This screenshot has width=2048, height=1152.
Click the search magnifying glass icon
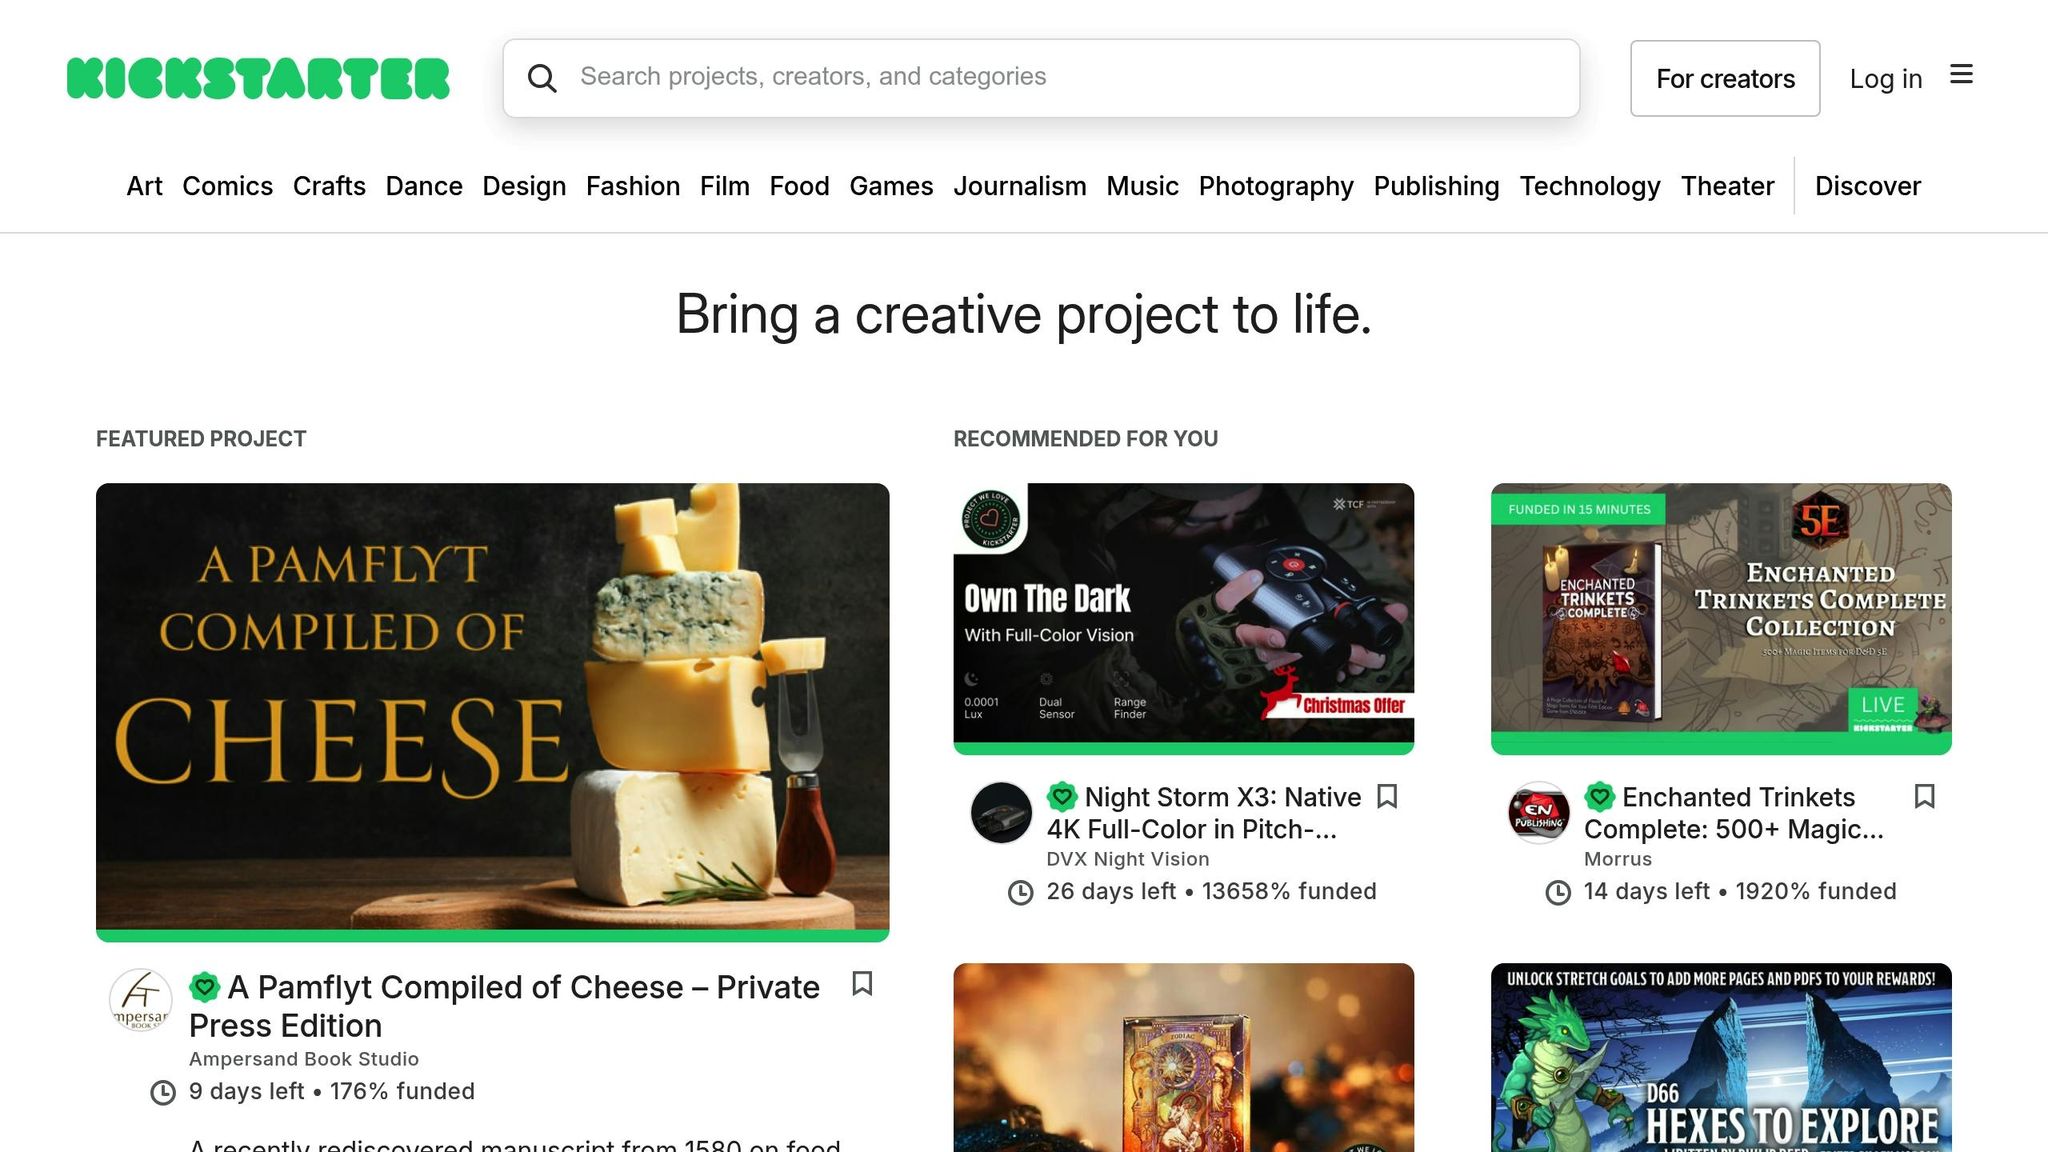coord(543,77)
